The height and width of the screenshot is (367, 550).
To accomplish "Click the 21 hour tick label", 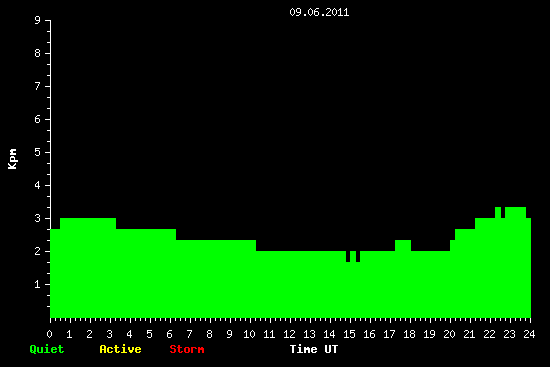I will (x=469, y=334).
